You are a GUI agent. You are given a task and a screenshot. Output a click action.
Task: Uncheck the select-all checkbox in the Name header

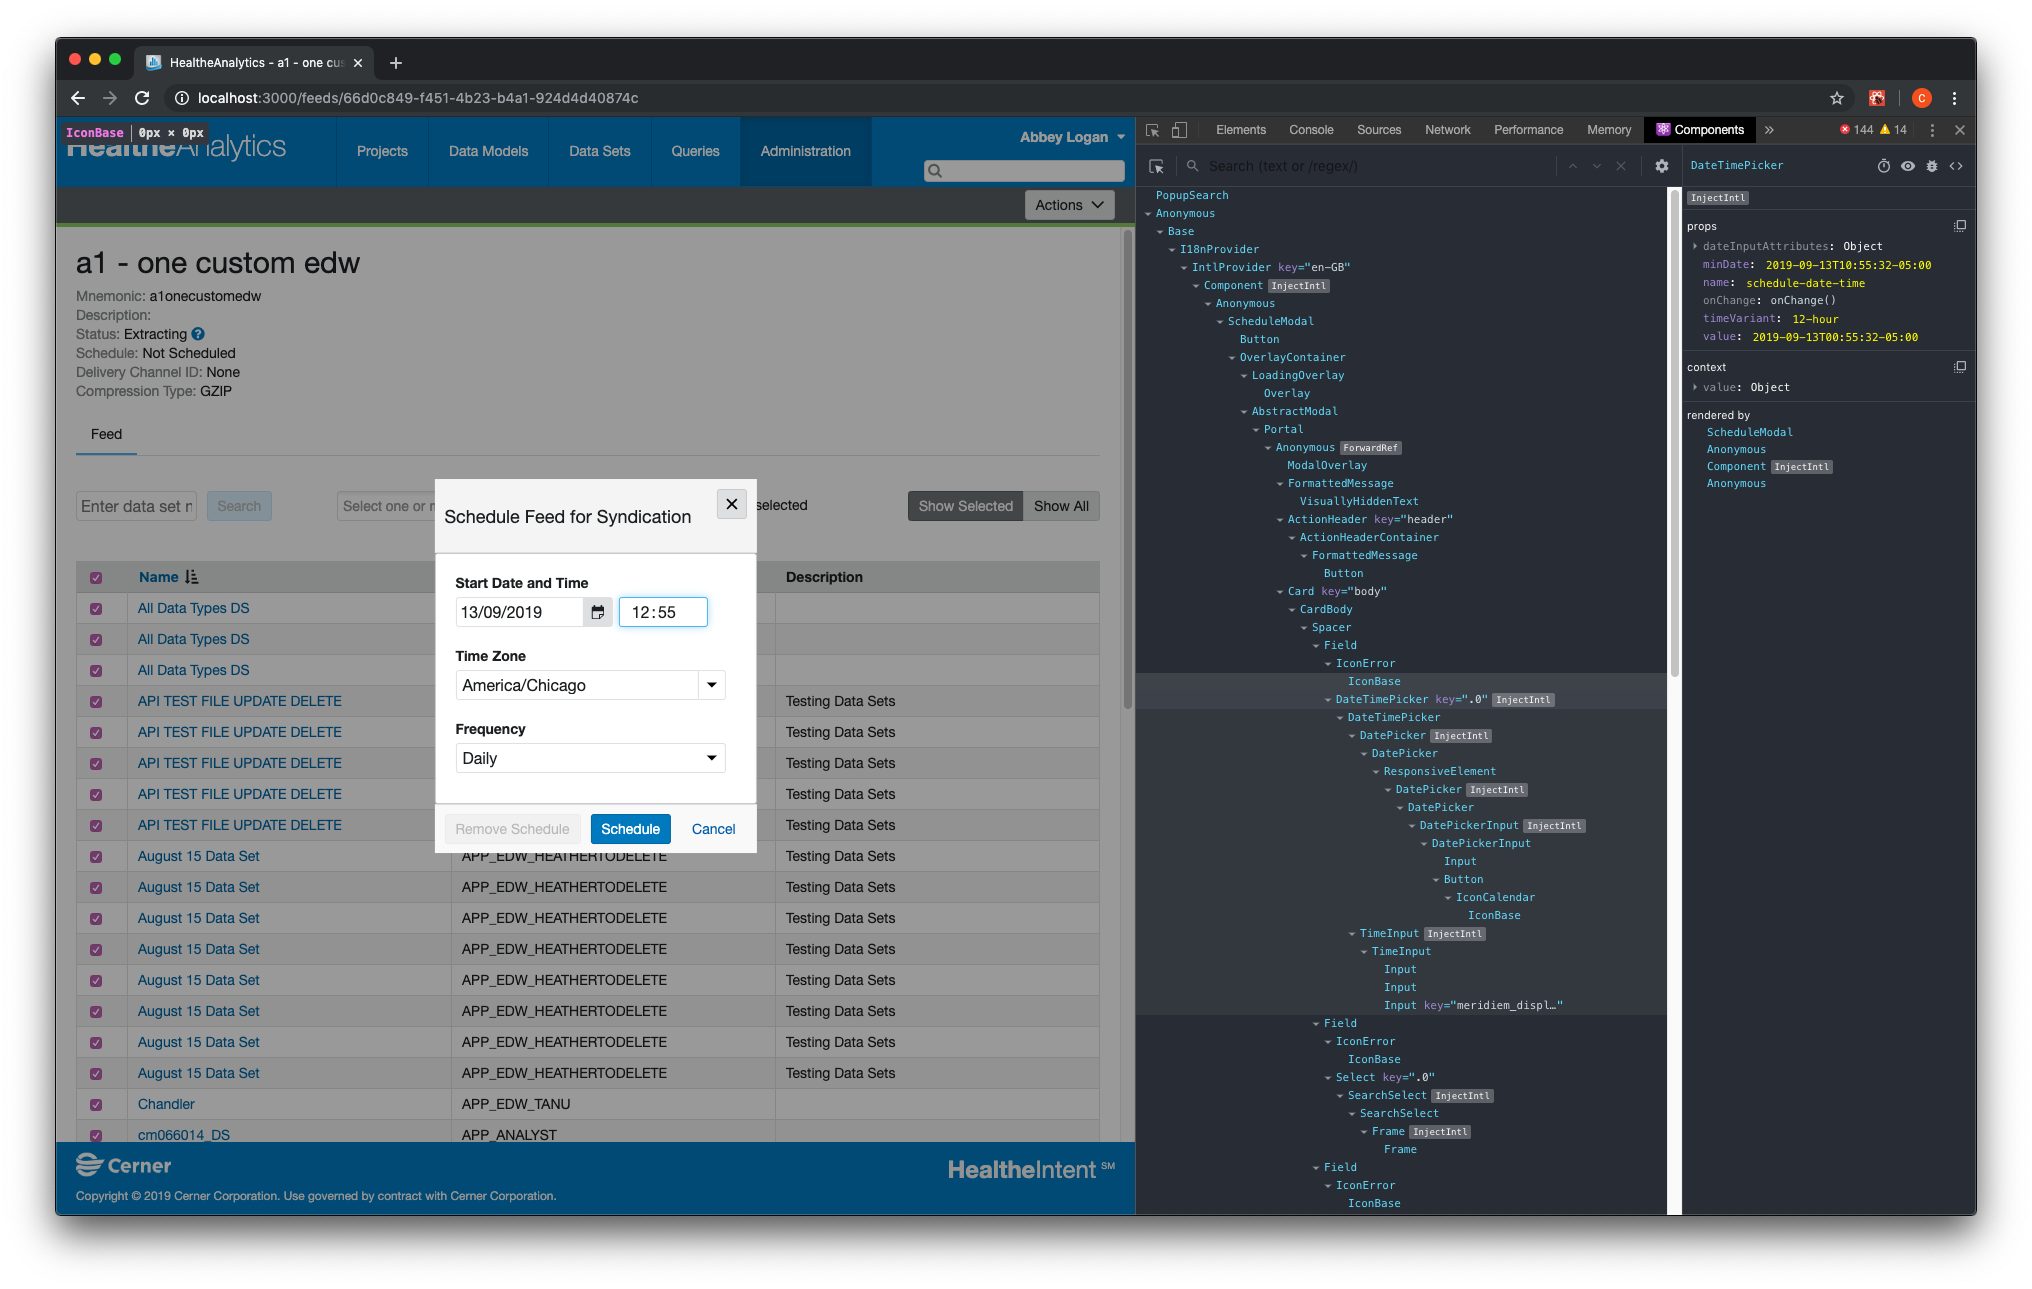pos(96,578)
